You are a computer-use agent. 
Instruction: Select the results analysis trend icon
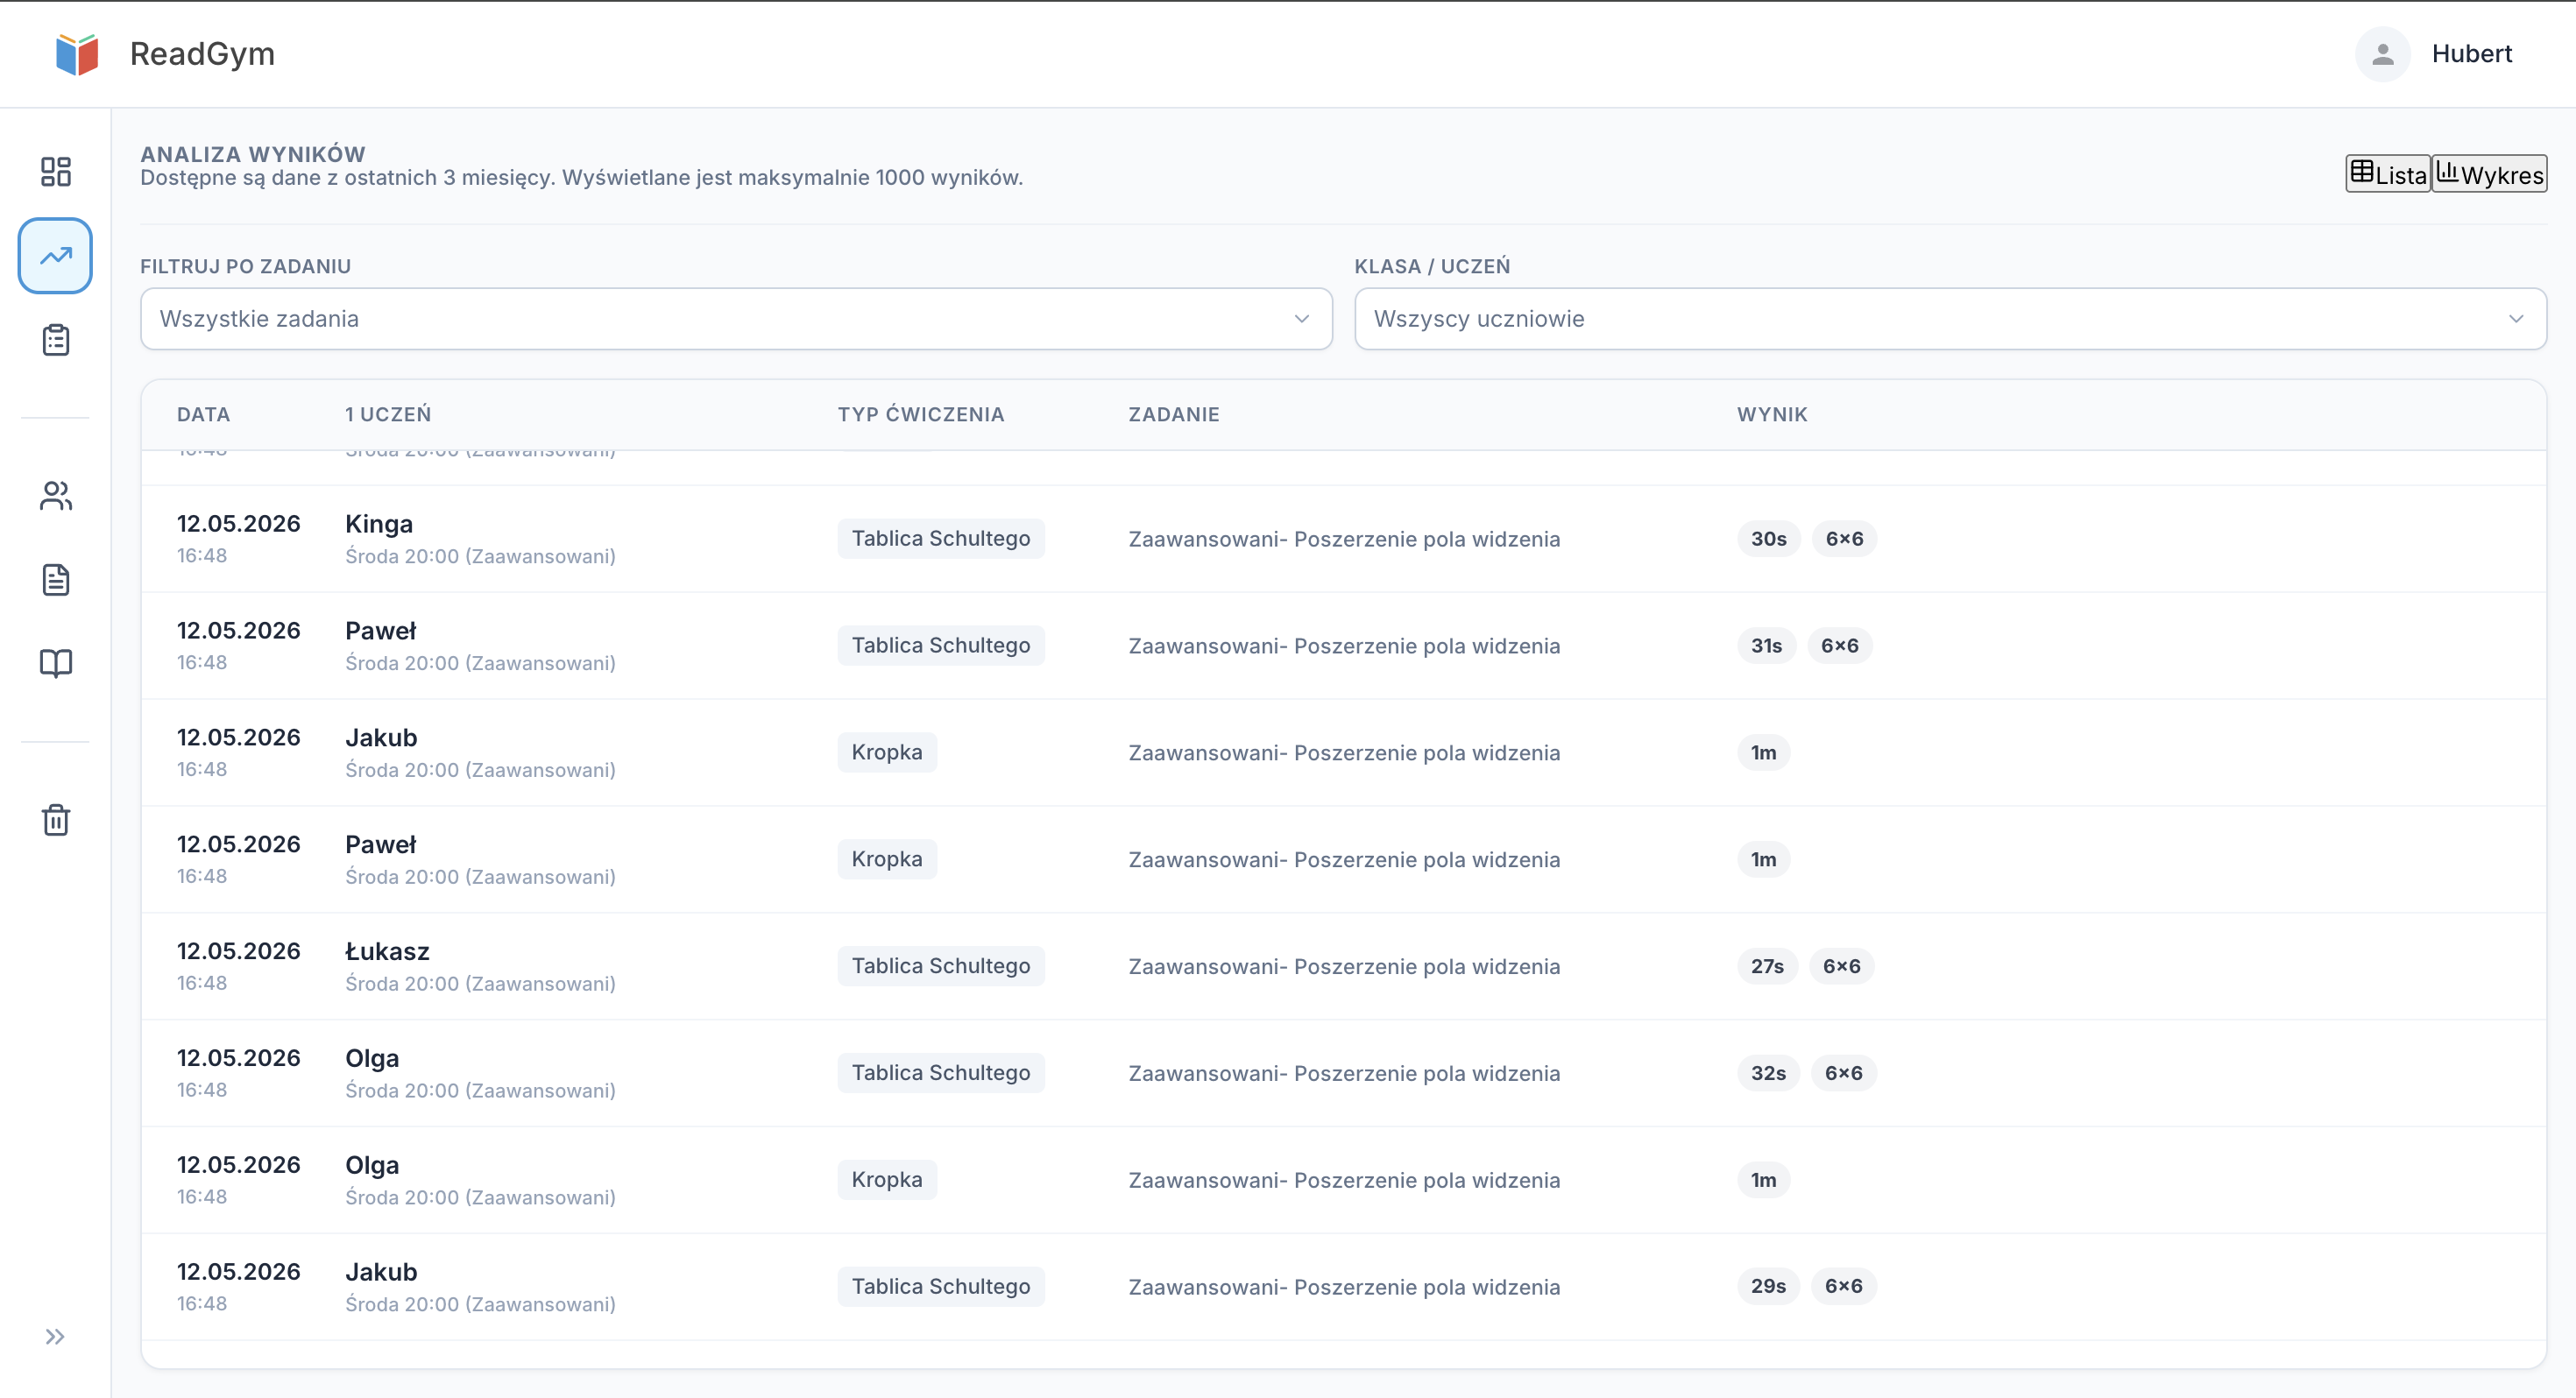point(56,256)
